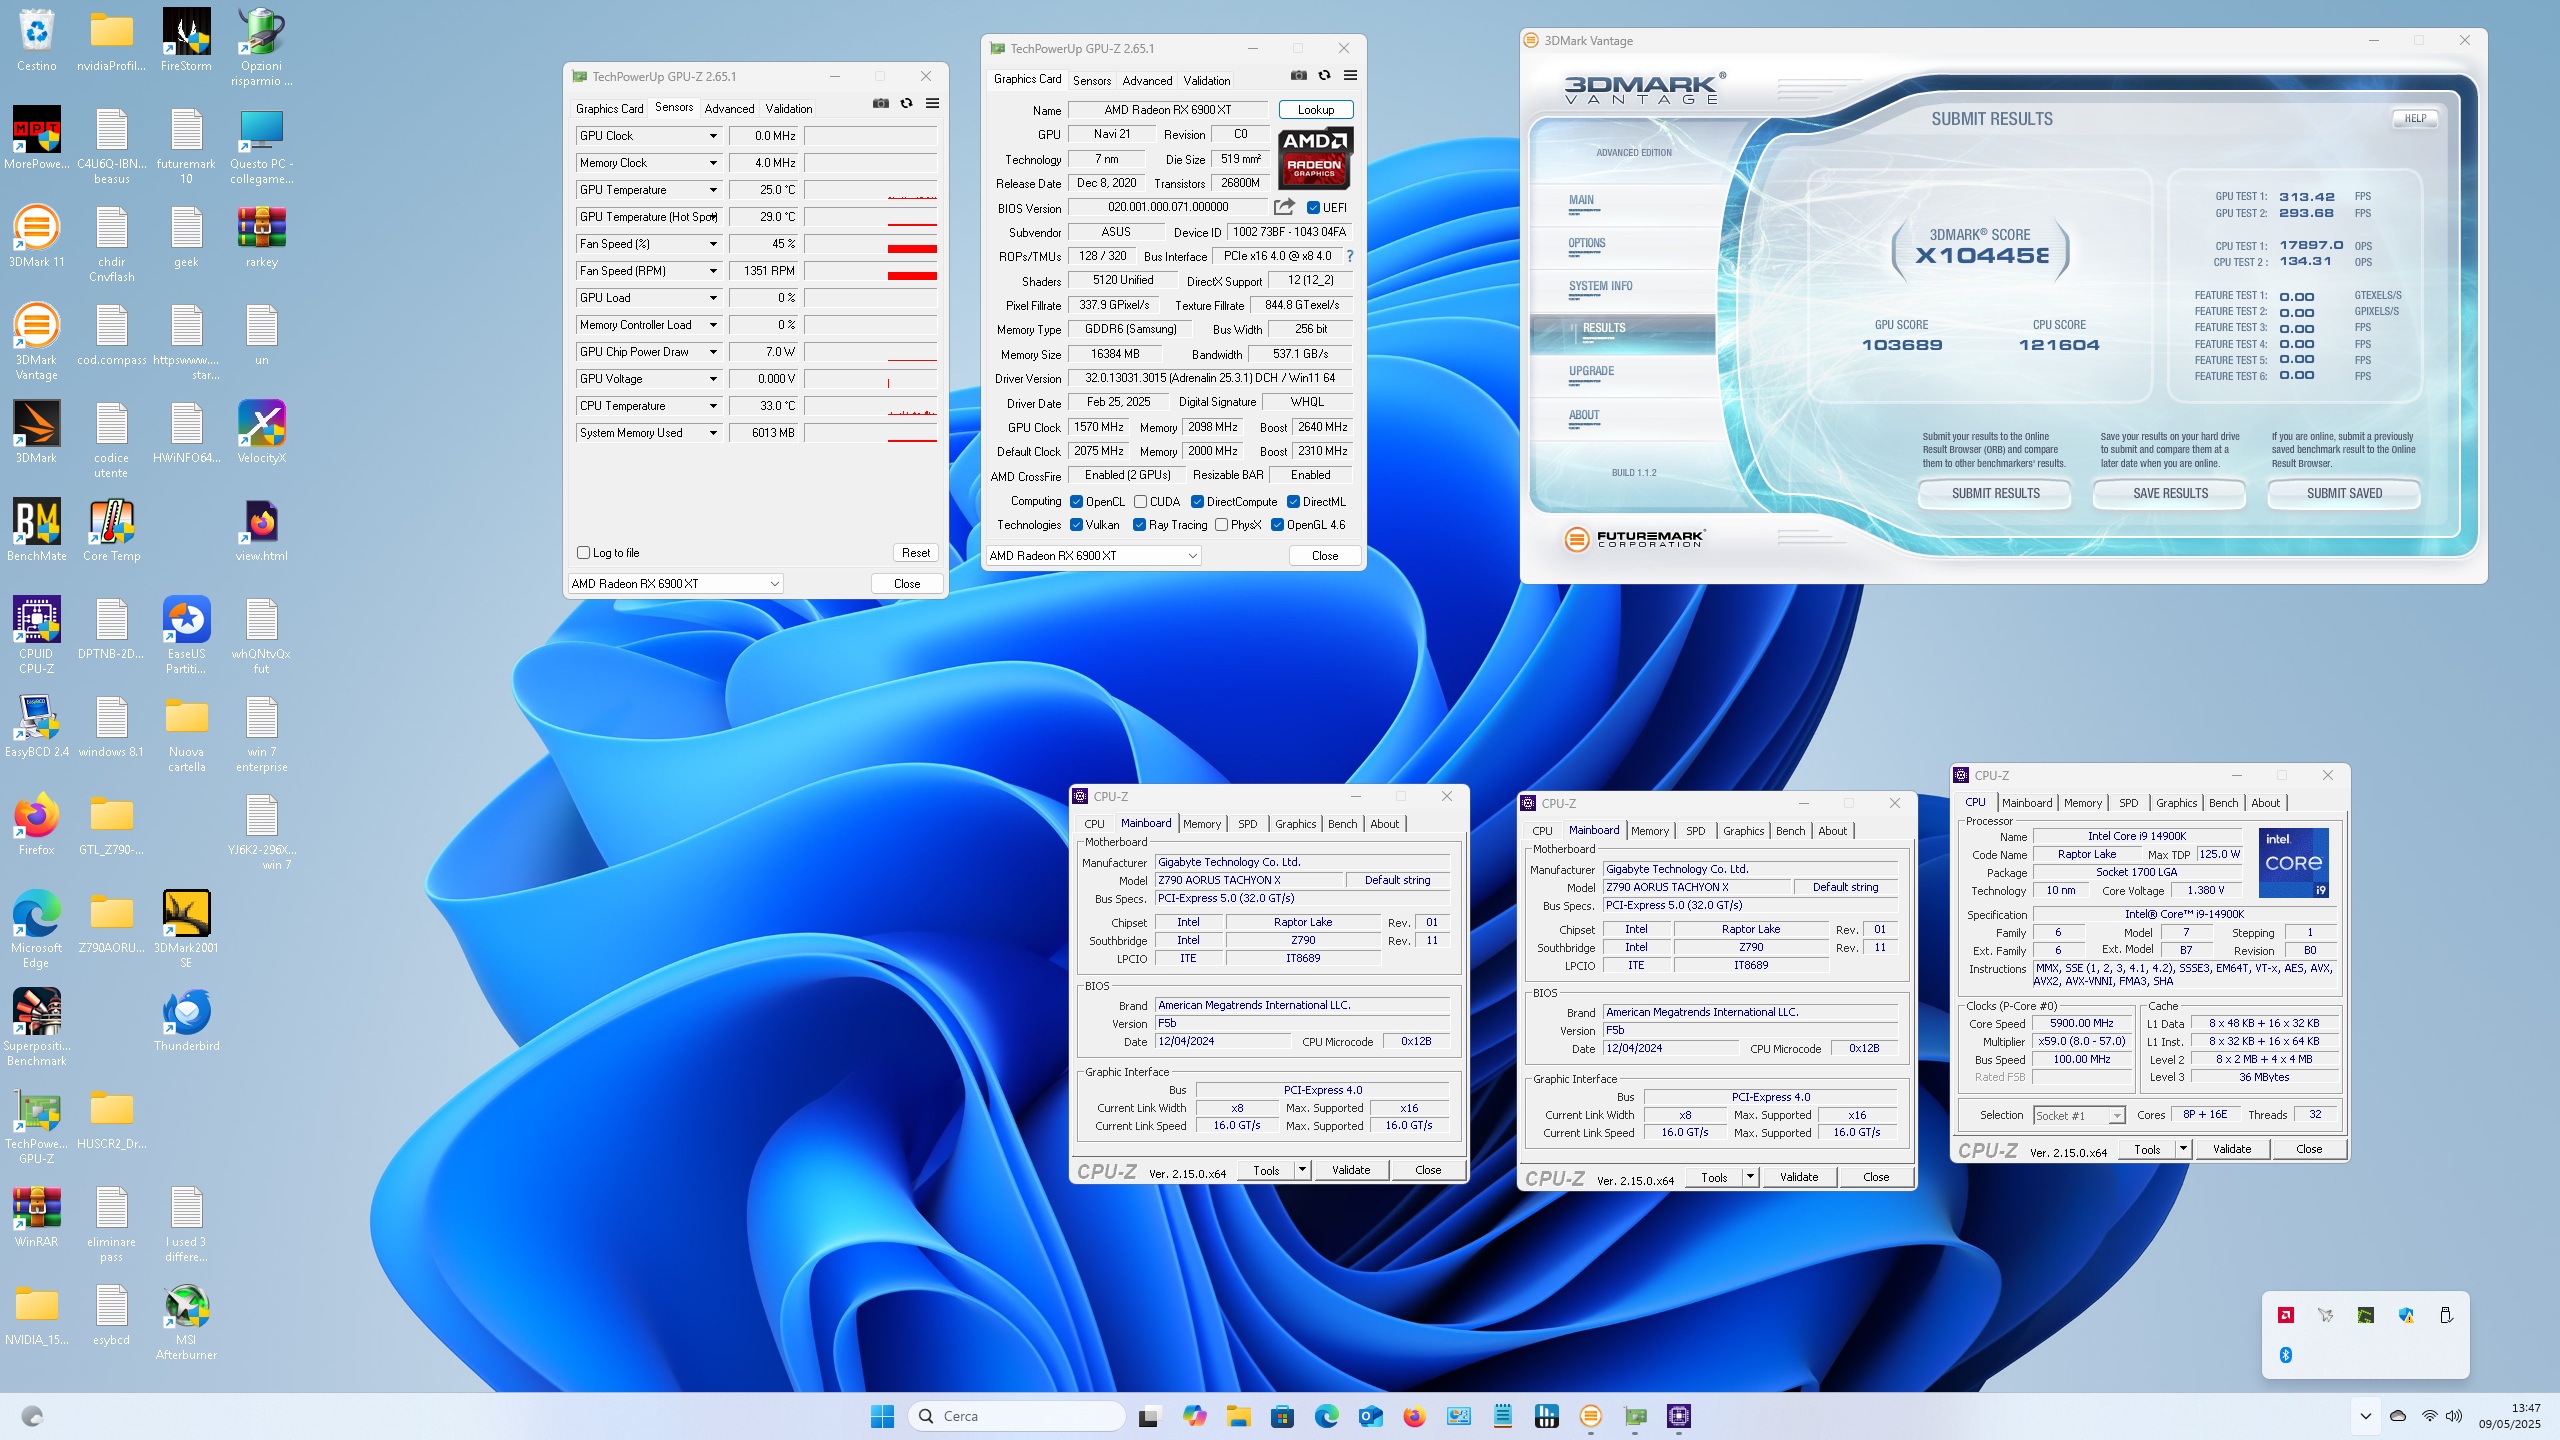This screenshot has height=1440, width=2560.
Task: Switch to Bench tab in right CPU-Z processor window
Action: tap(2223, 803)
